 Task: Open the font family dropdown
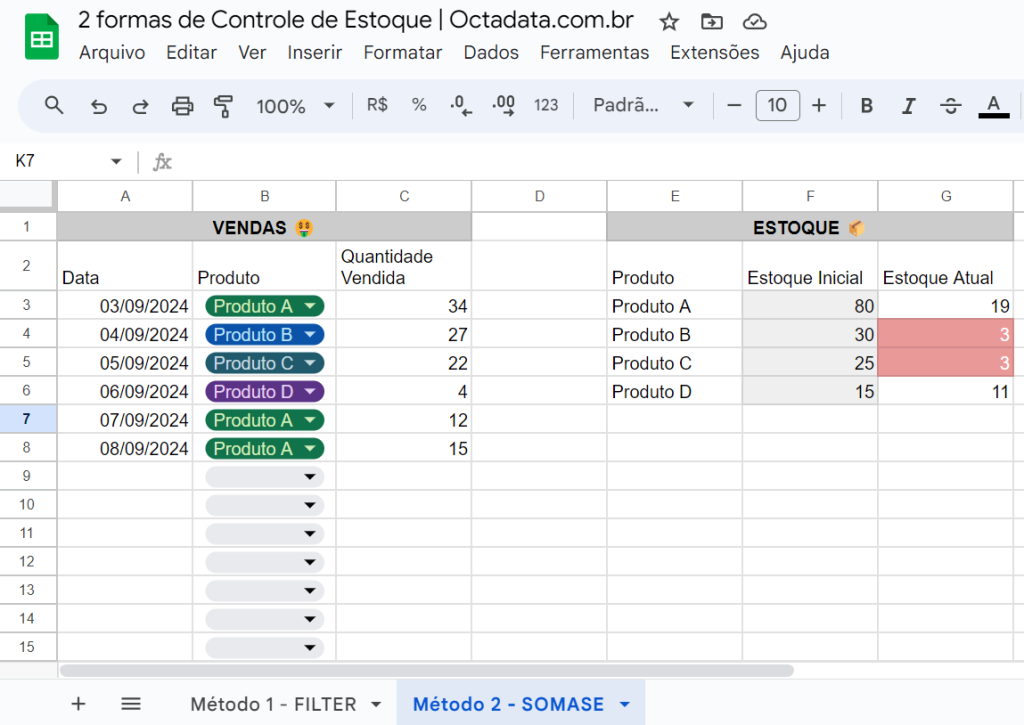click(643, 105)
